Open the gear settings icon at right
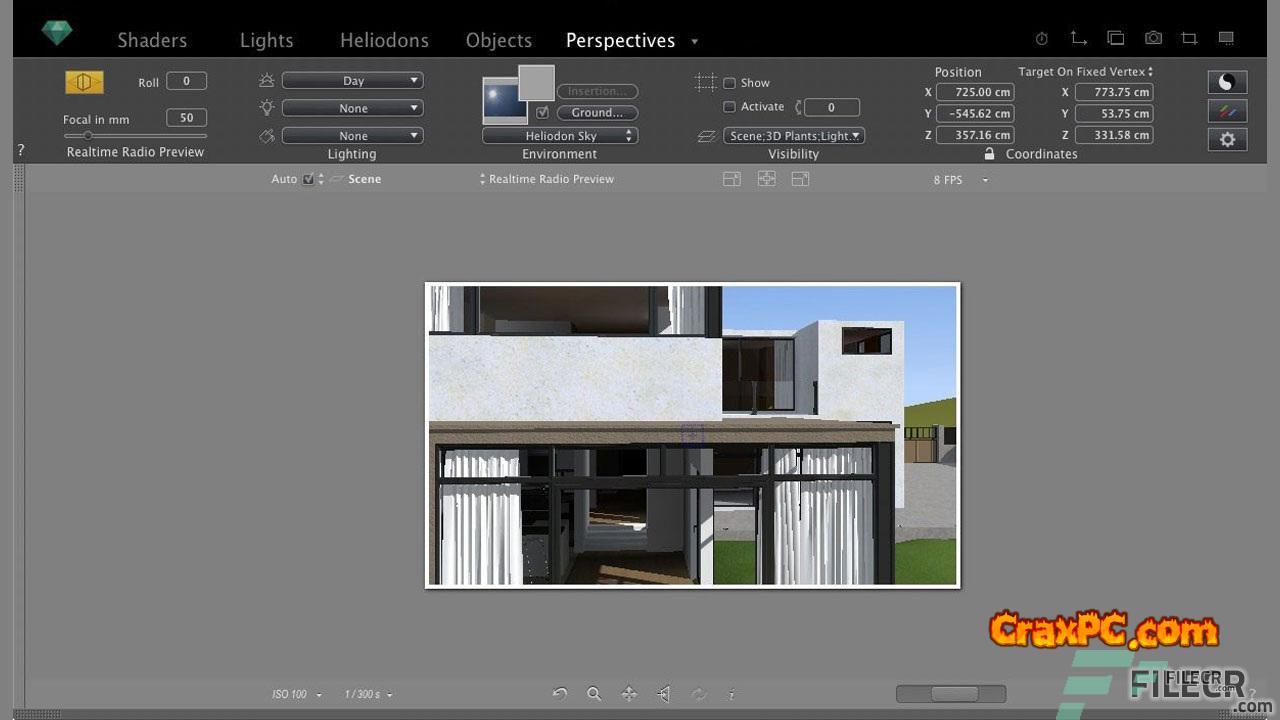 [x=1227, y=139]
